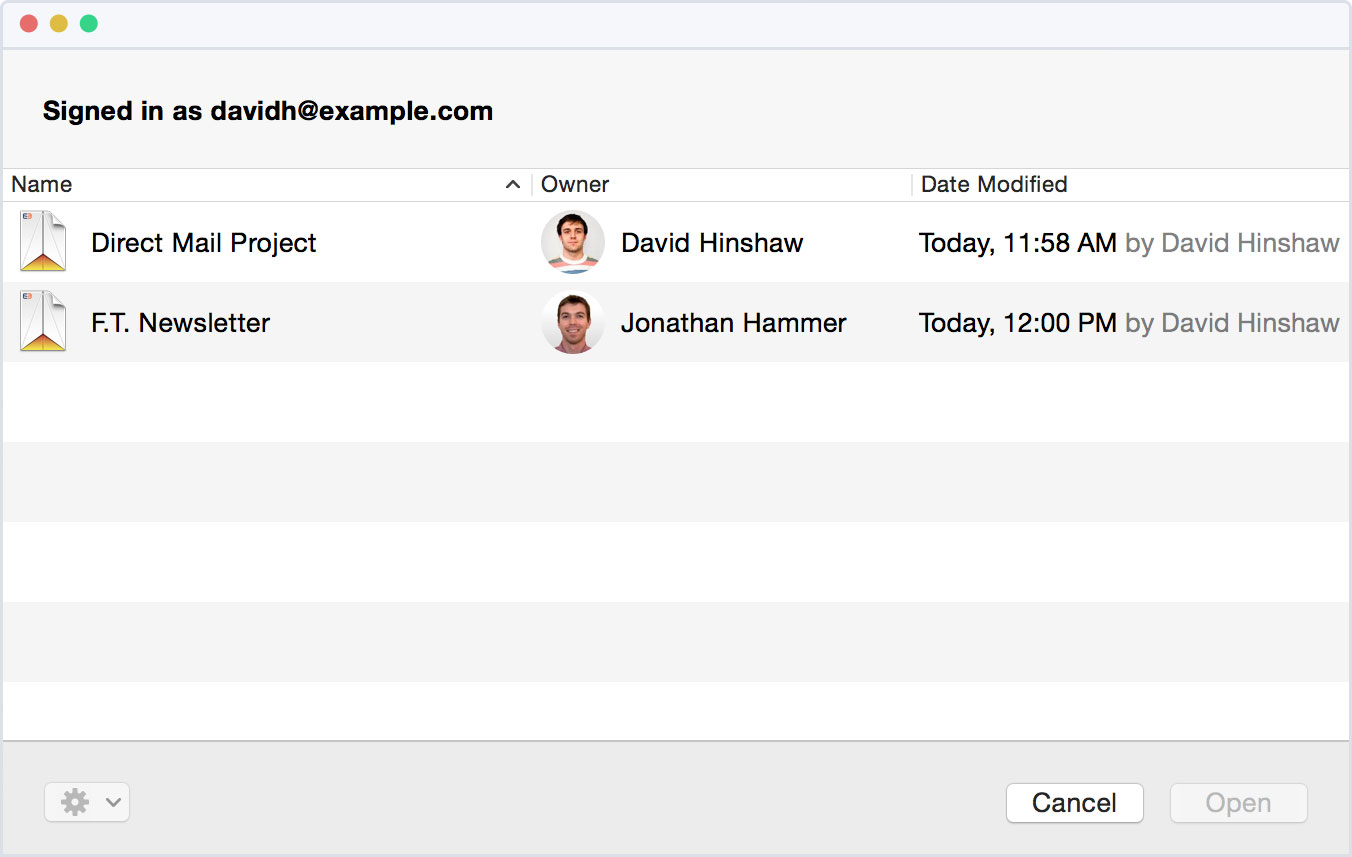Image resolution: width=1352 pixels, height=857 pixels.
Task: Select the F.T. Newsletter row name
Action: [180, 323]
